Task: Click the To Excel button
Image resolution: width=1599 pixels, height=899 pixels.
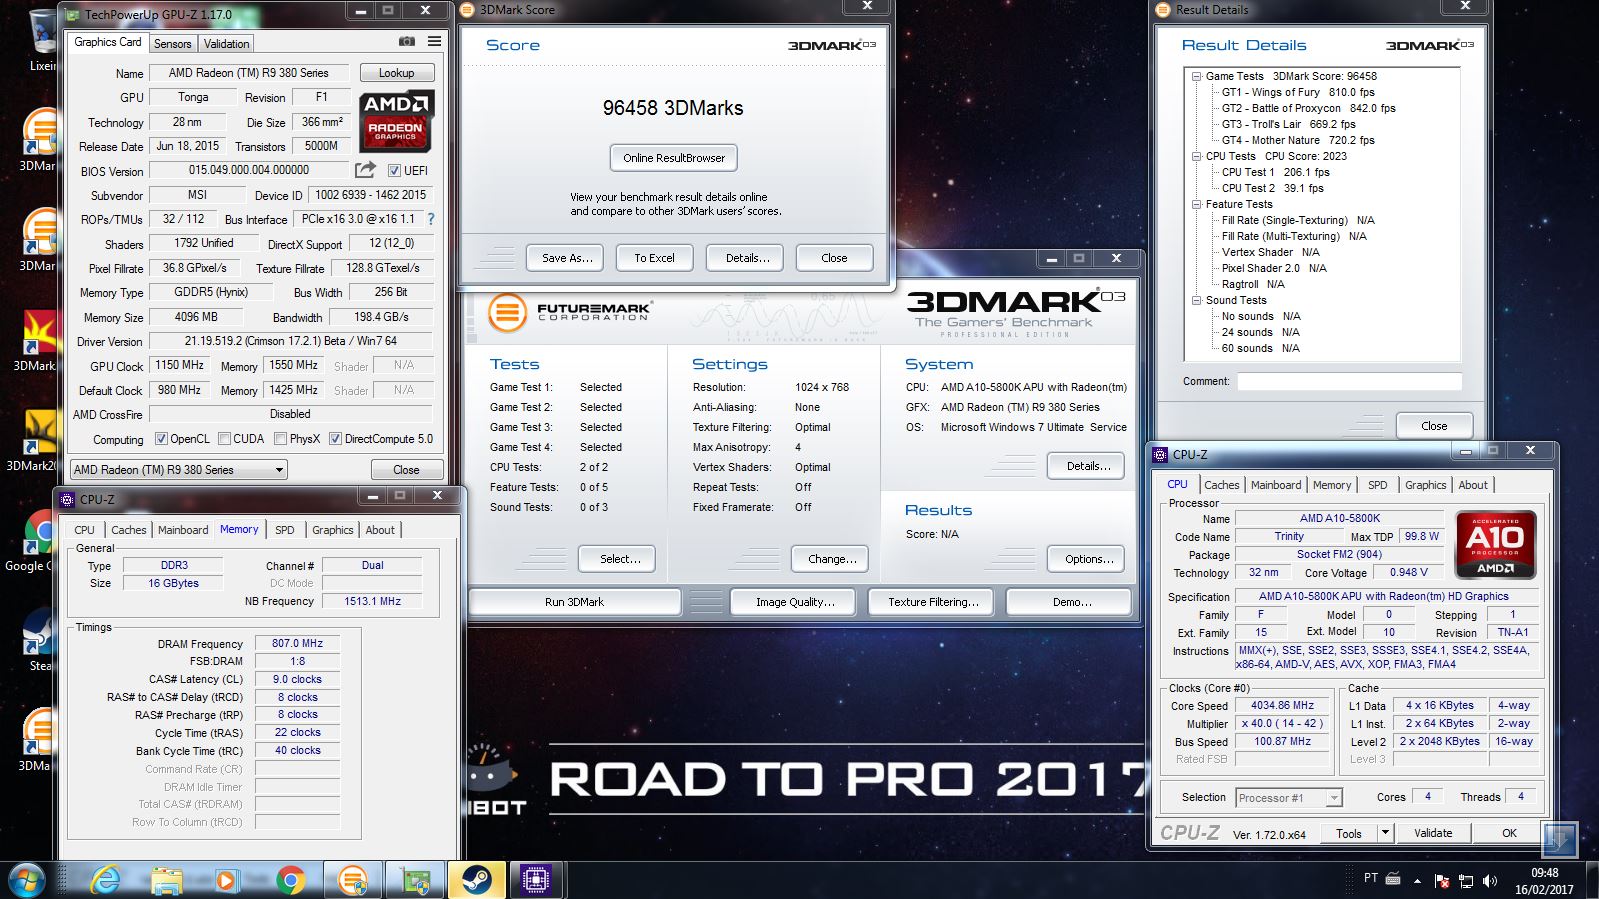Action: point(654,258)
